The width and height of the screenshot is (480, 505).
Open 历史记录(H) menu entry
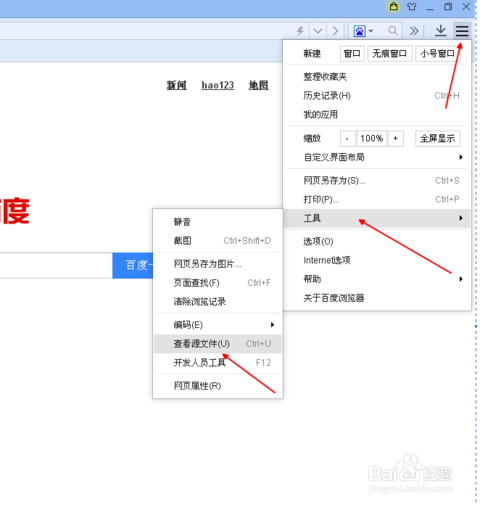[x=377, y=96]
